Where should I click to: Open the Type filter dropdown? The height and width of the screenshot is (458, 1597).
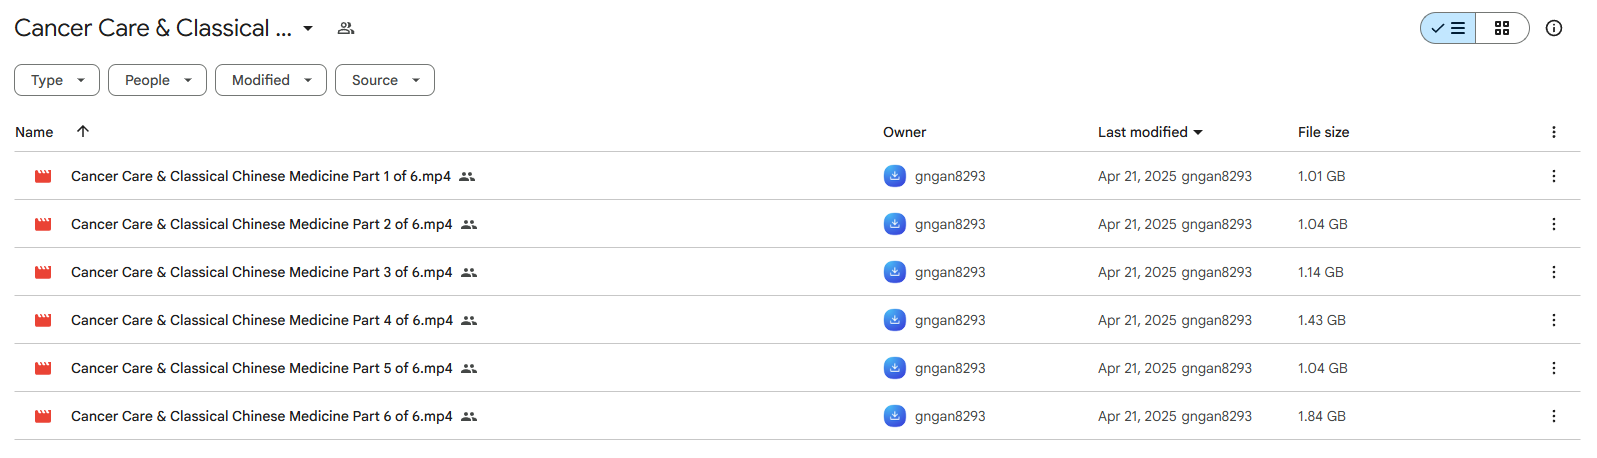[57, 80]
